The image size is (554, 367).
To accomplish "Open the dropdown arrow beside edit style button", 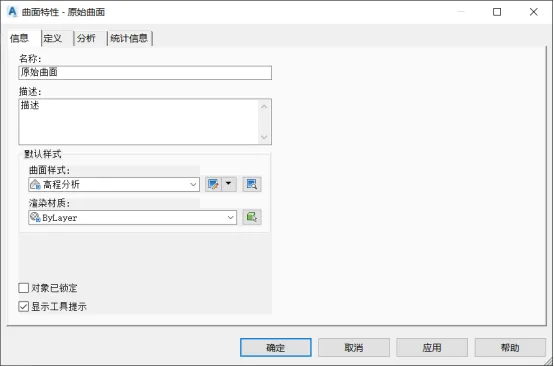I will tap(229, 184).
